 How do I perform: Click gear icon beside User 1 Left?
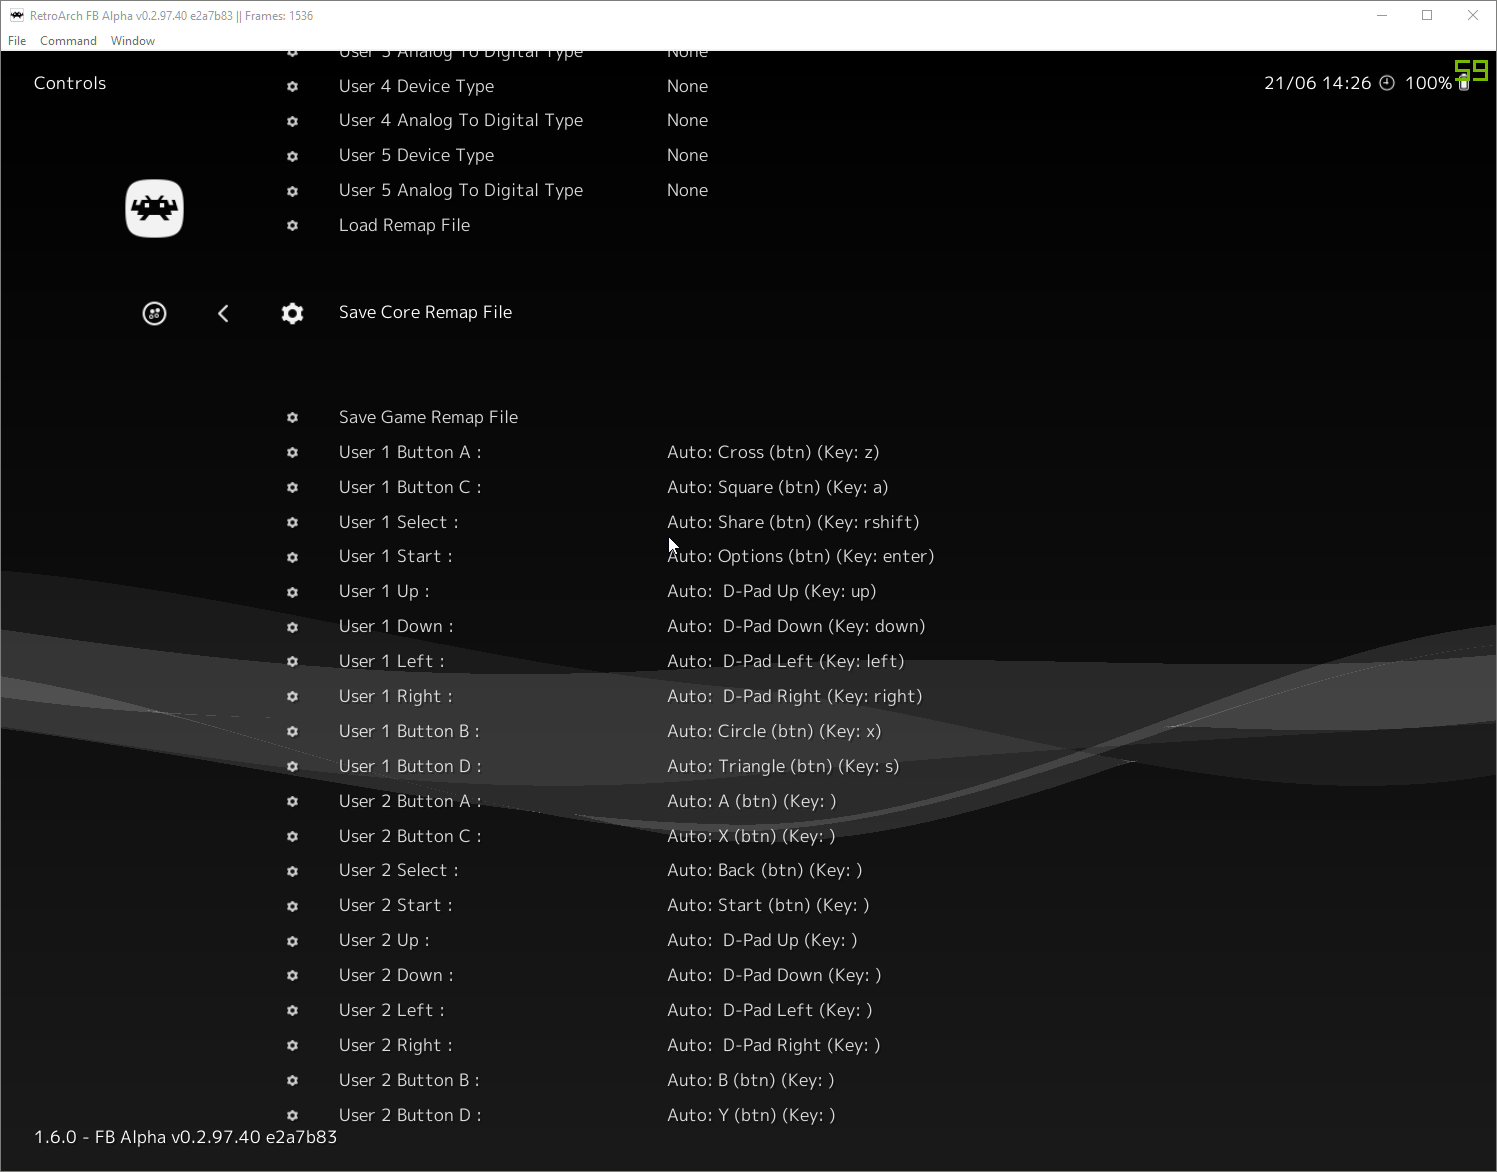click(292, 662)
